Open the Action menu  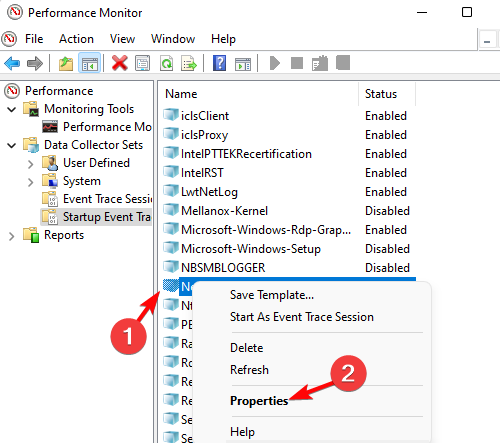coord(76,39)
